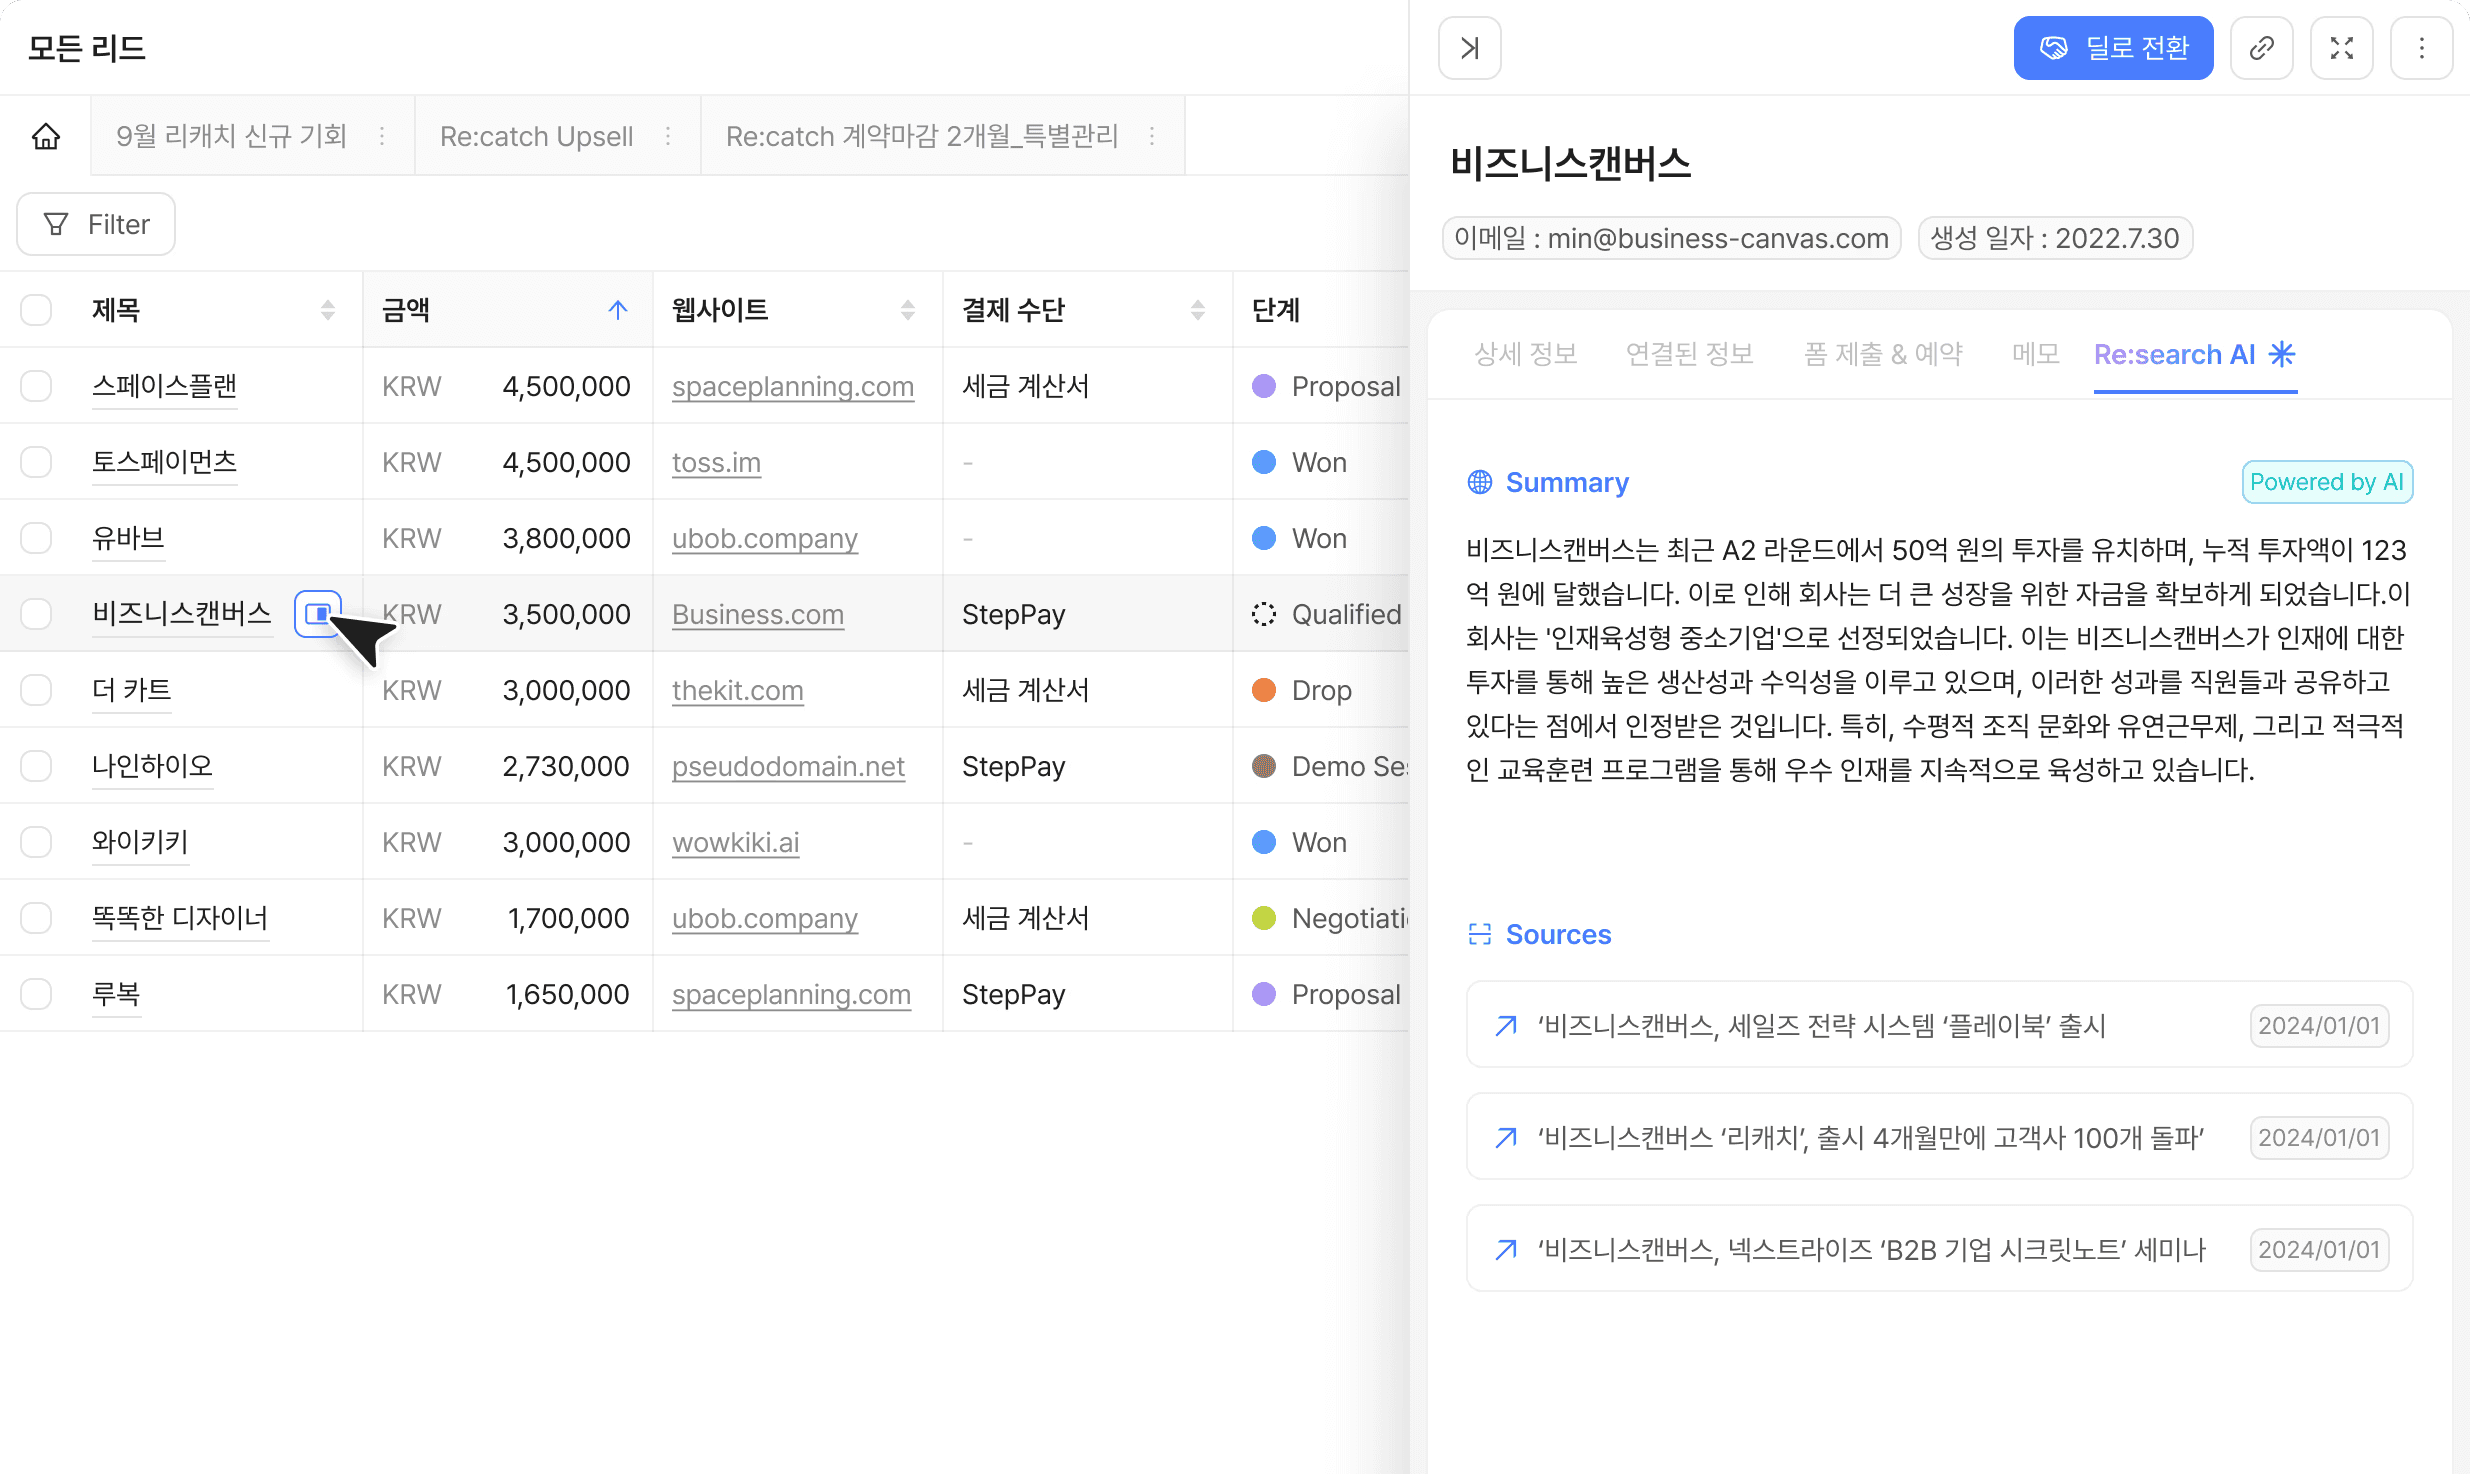2470x1474 pixels.
Task: Click the 딜로 전환 button
Action: (x=2113, y=48)
